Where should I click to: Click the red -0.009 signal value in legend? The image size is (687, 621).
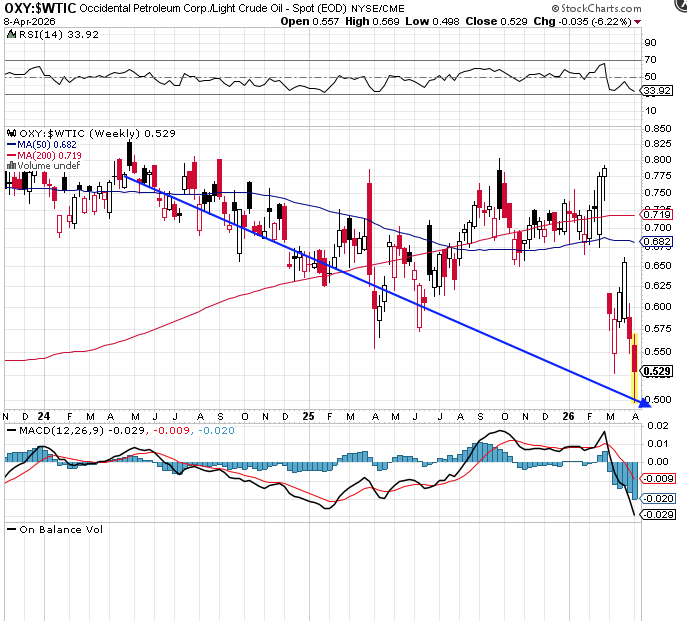pyautogui.click(x=171, y=431)
